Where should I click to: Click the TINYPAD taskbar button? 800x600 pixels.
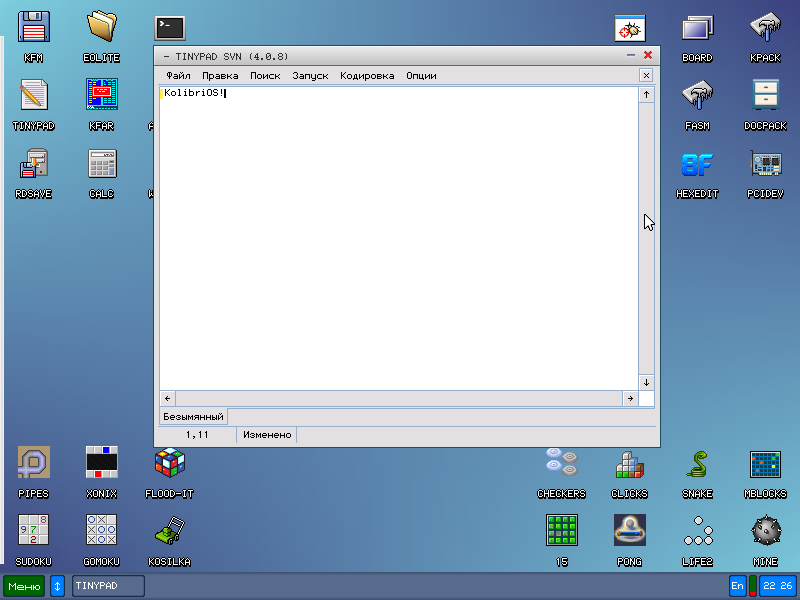coord(108,586)
